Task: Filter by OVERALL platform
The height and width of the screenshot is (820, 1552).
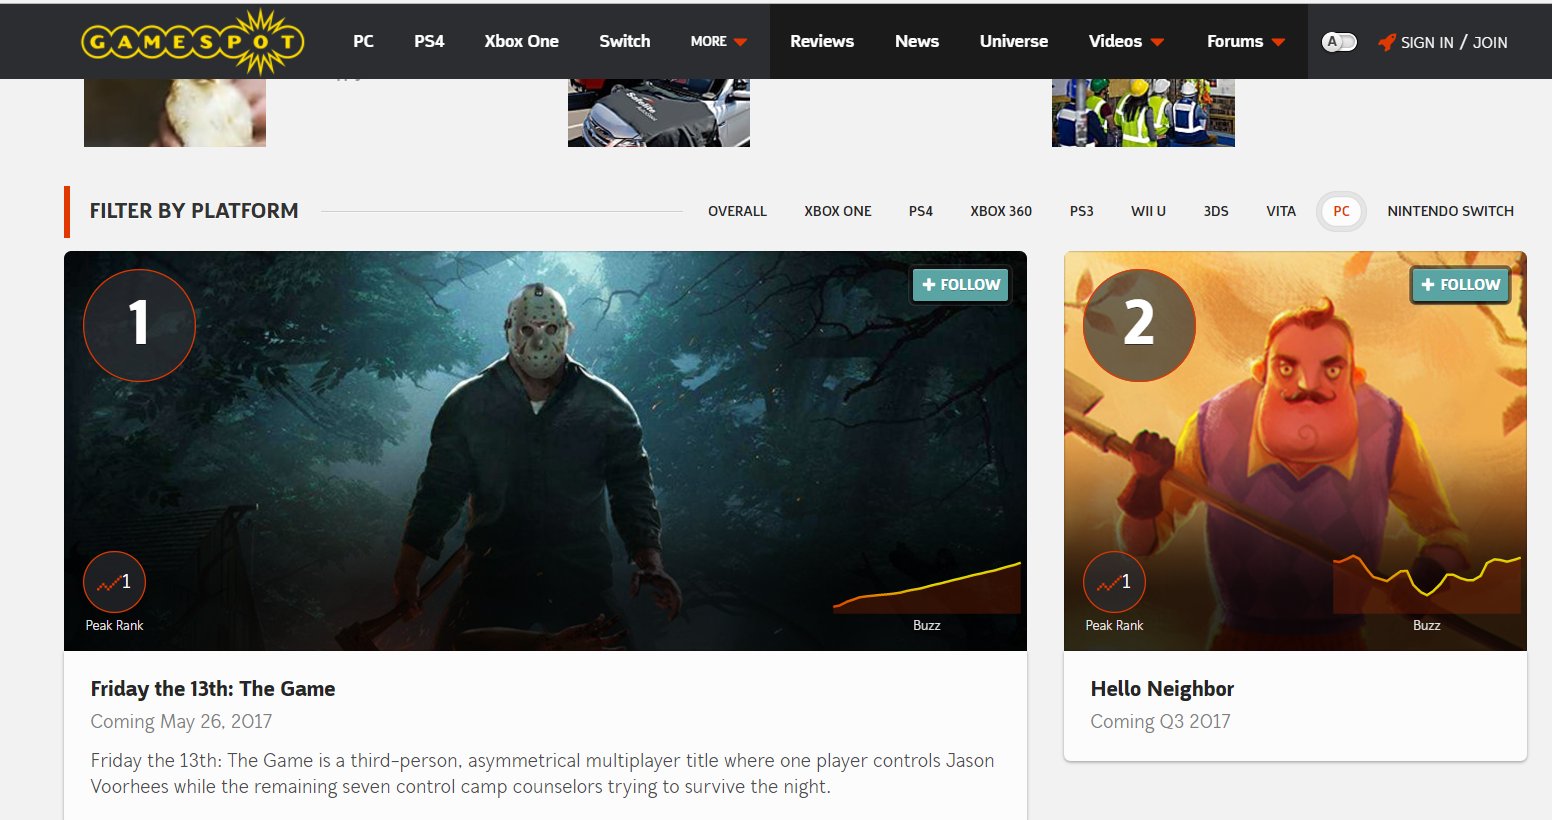Action: [737, 211]
